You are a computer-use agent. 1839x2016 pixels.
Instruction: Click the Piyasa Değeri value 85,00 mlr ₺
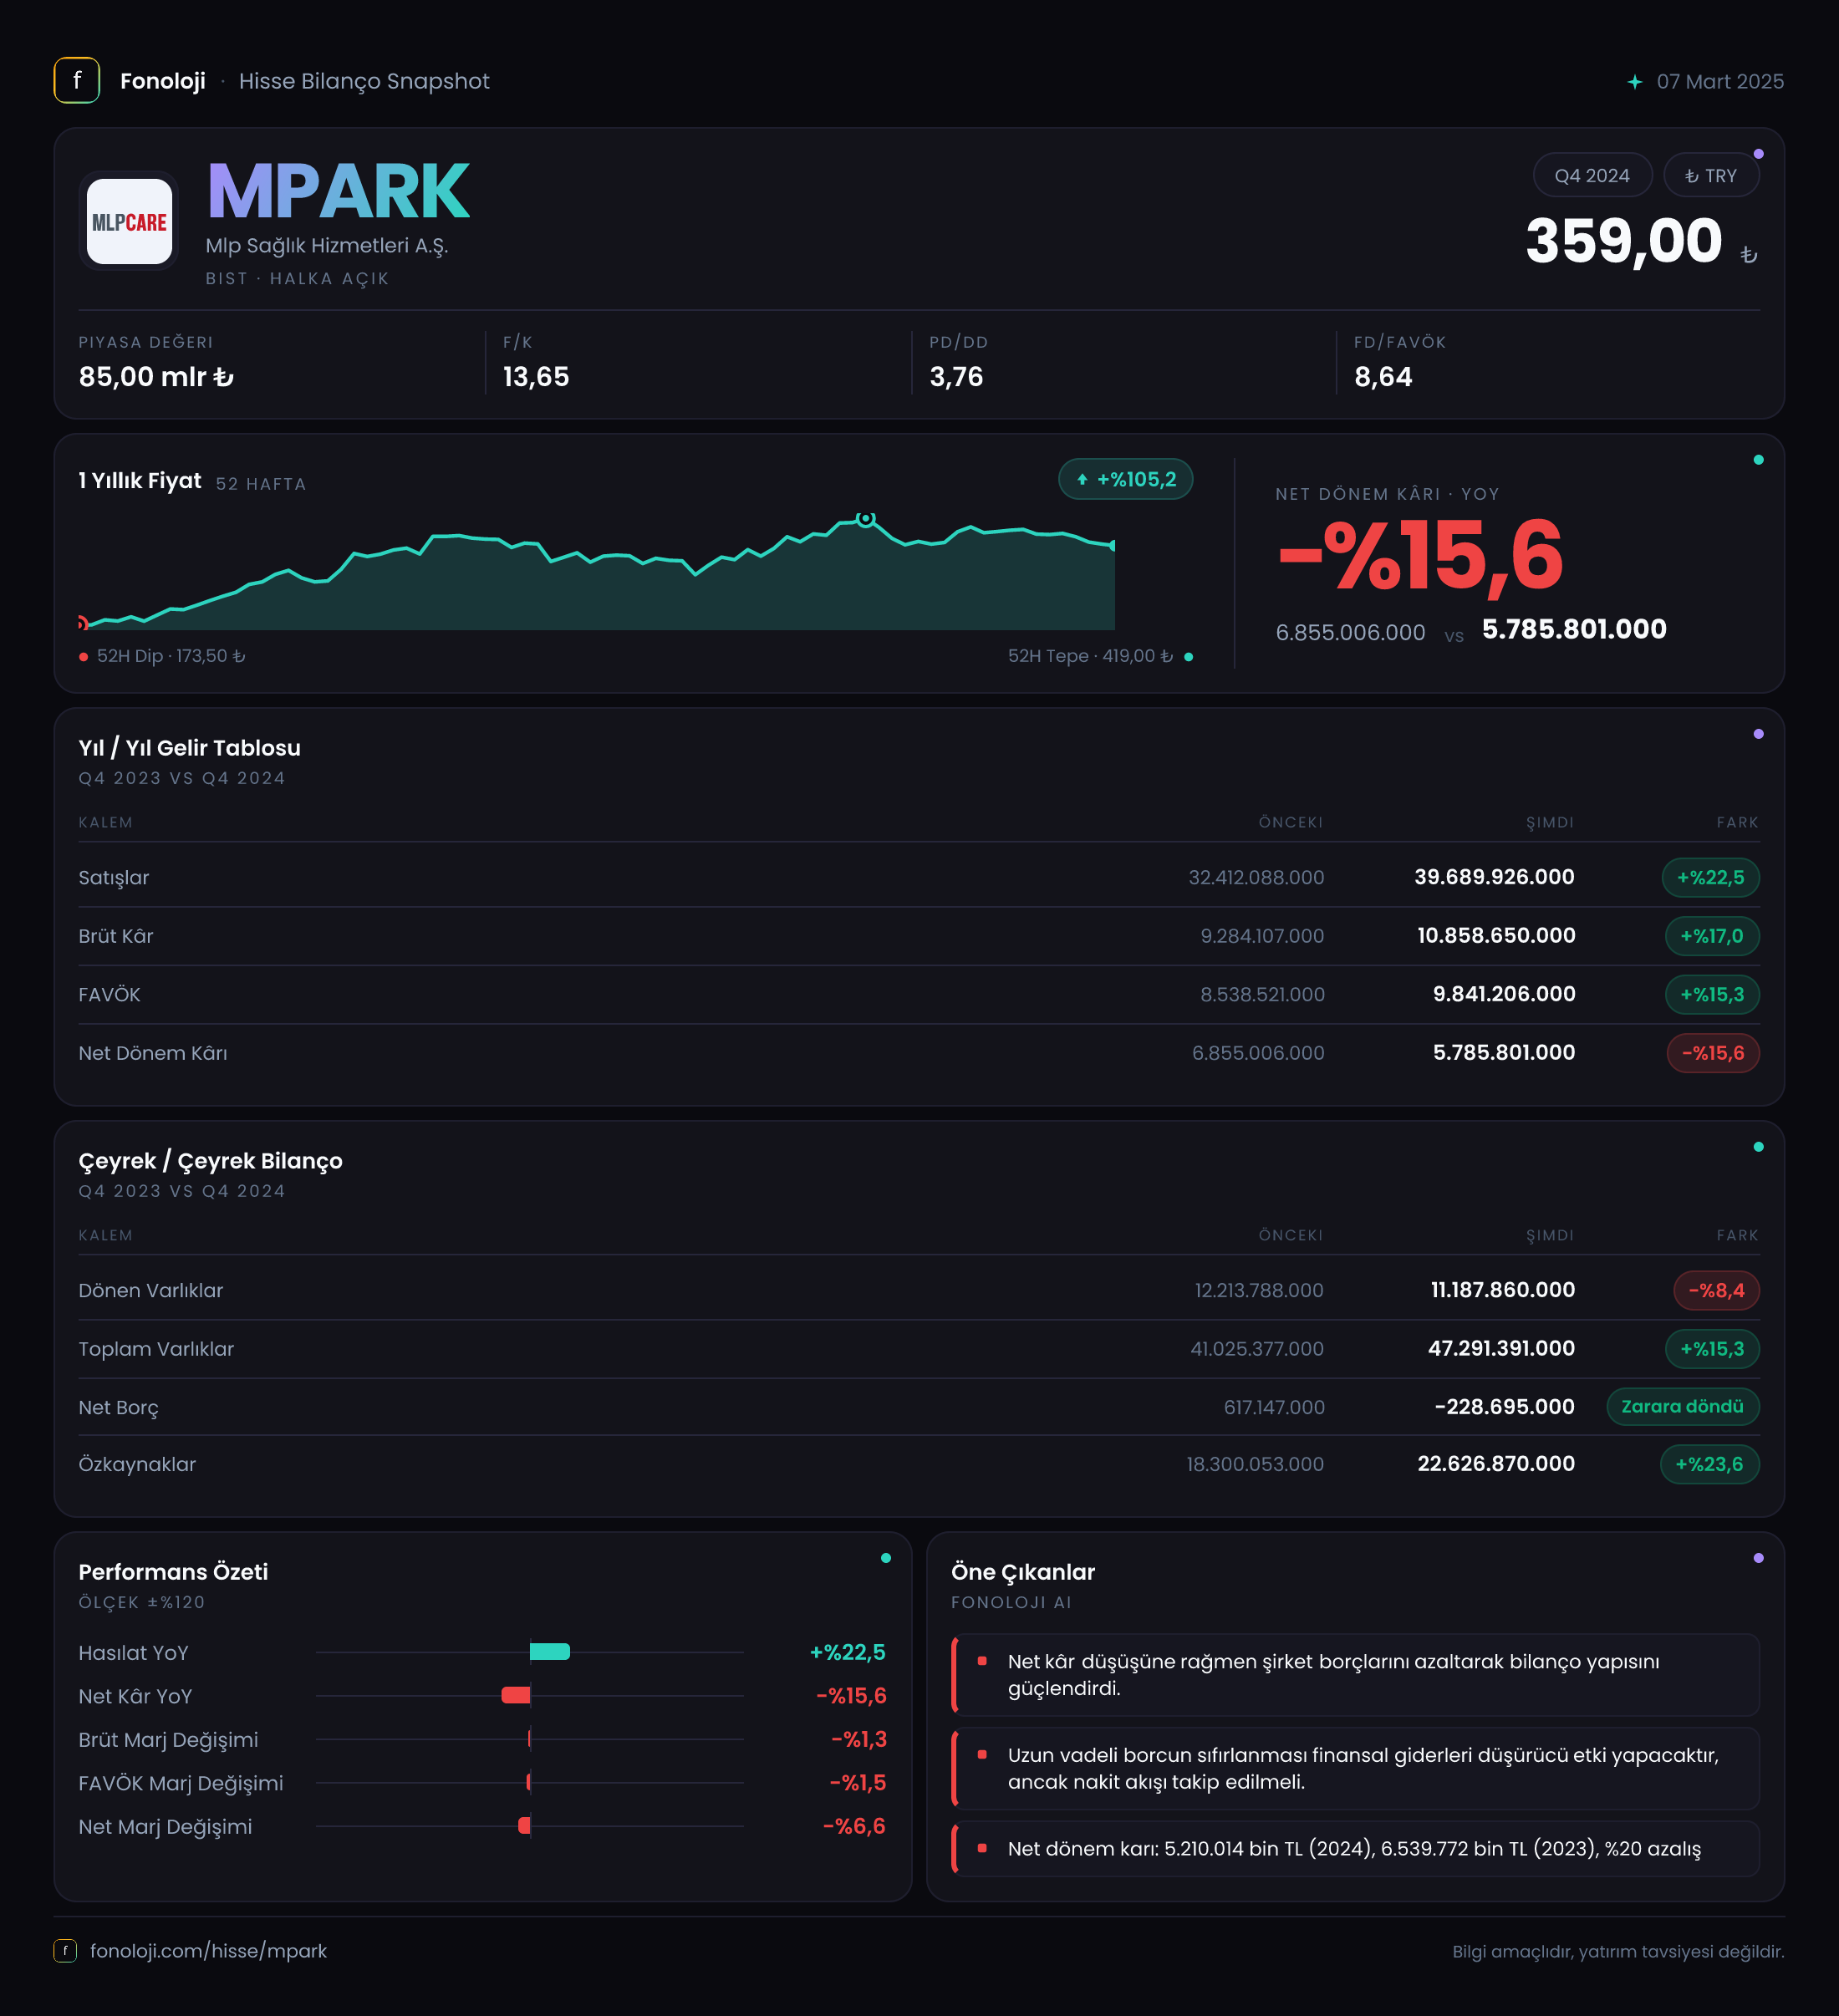point(156,377)
